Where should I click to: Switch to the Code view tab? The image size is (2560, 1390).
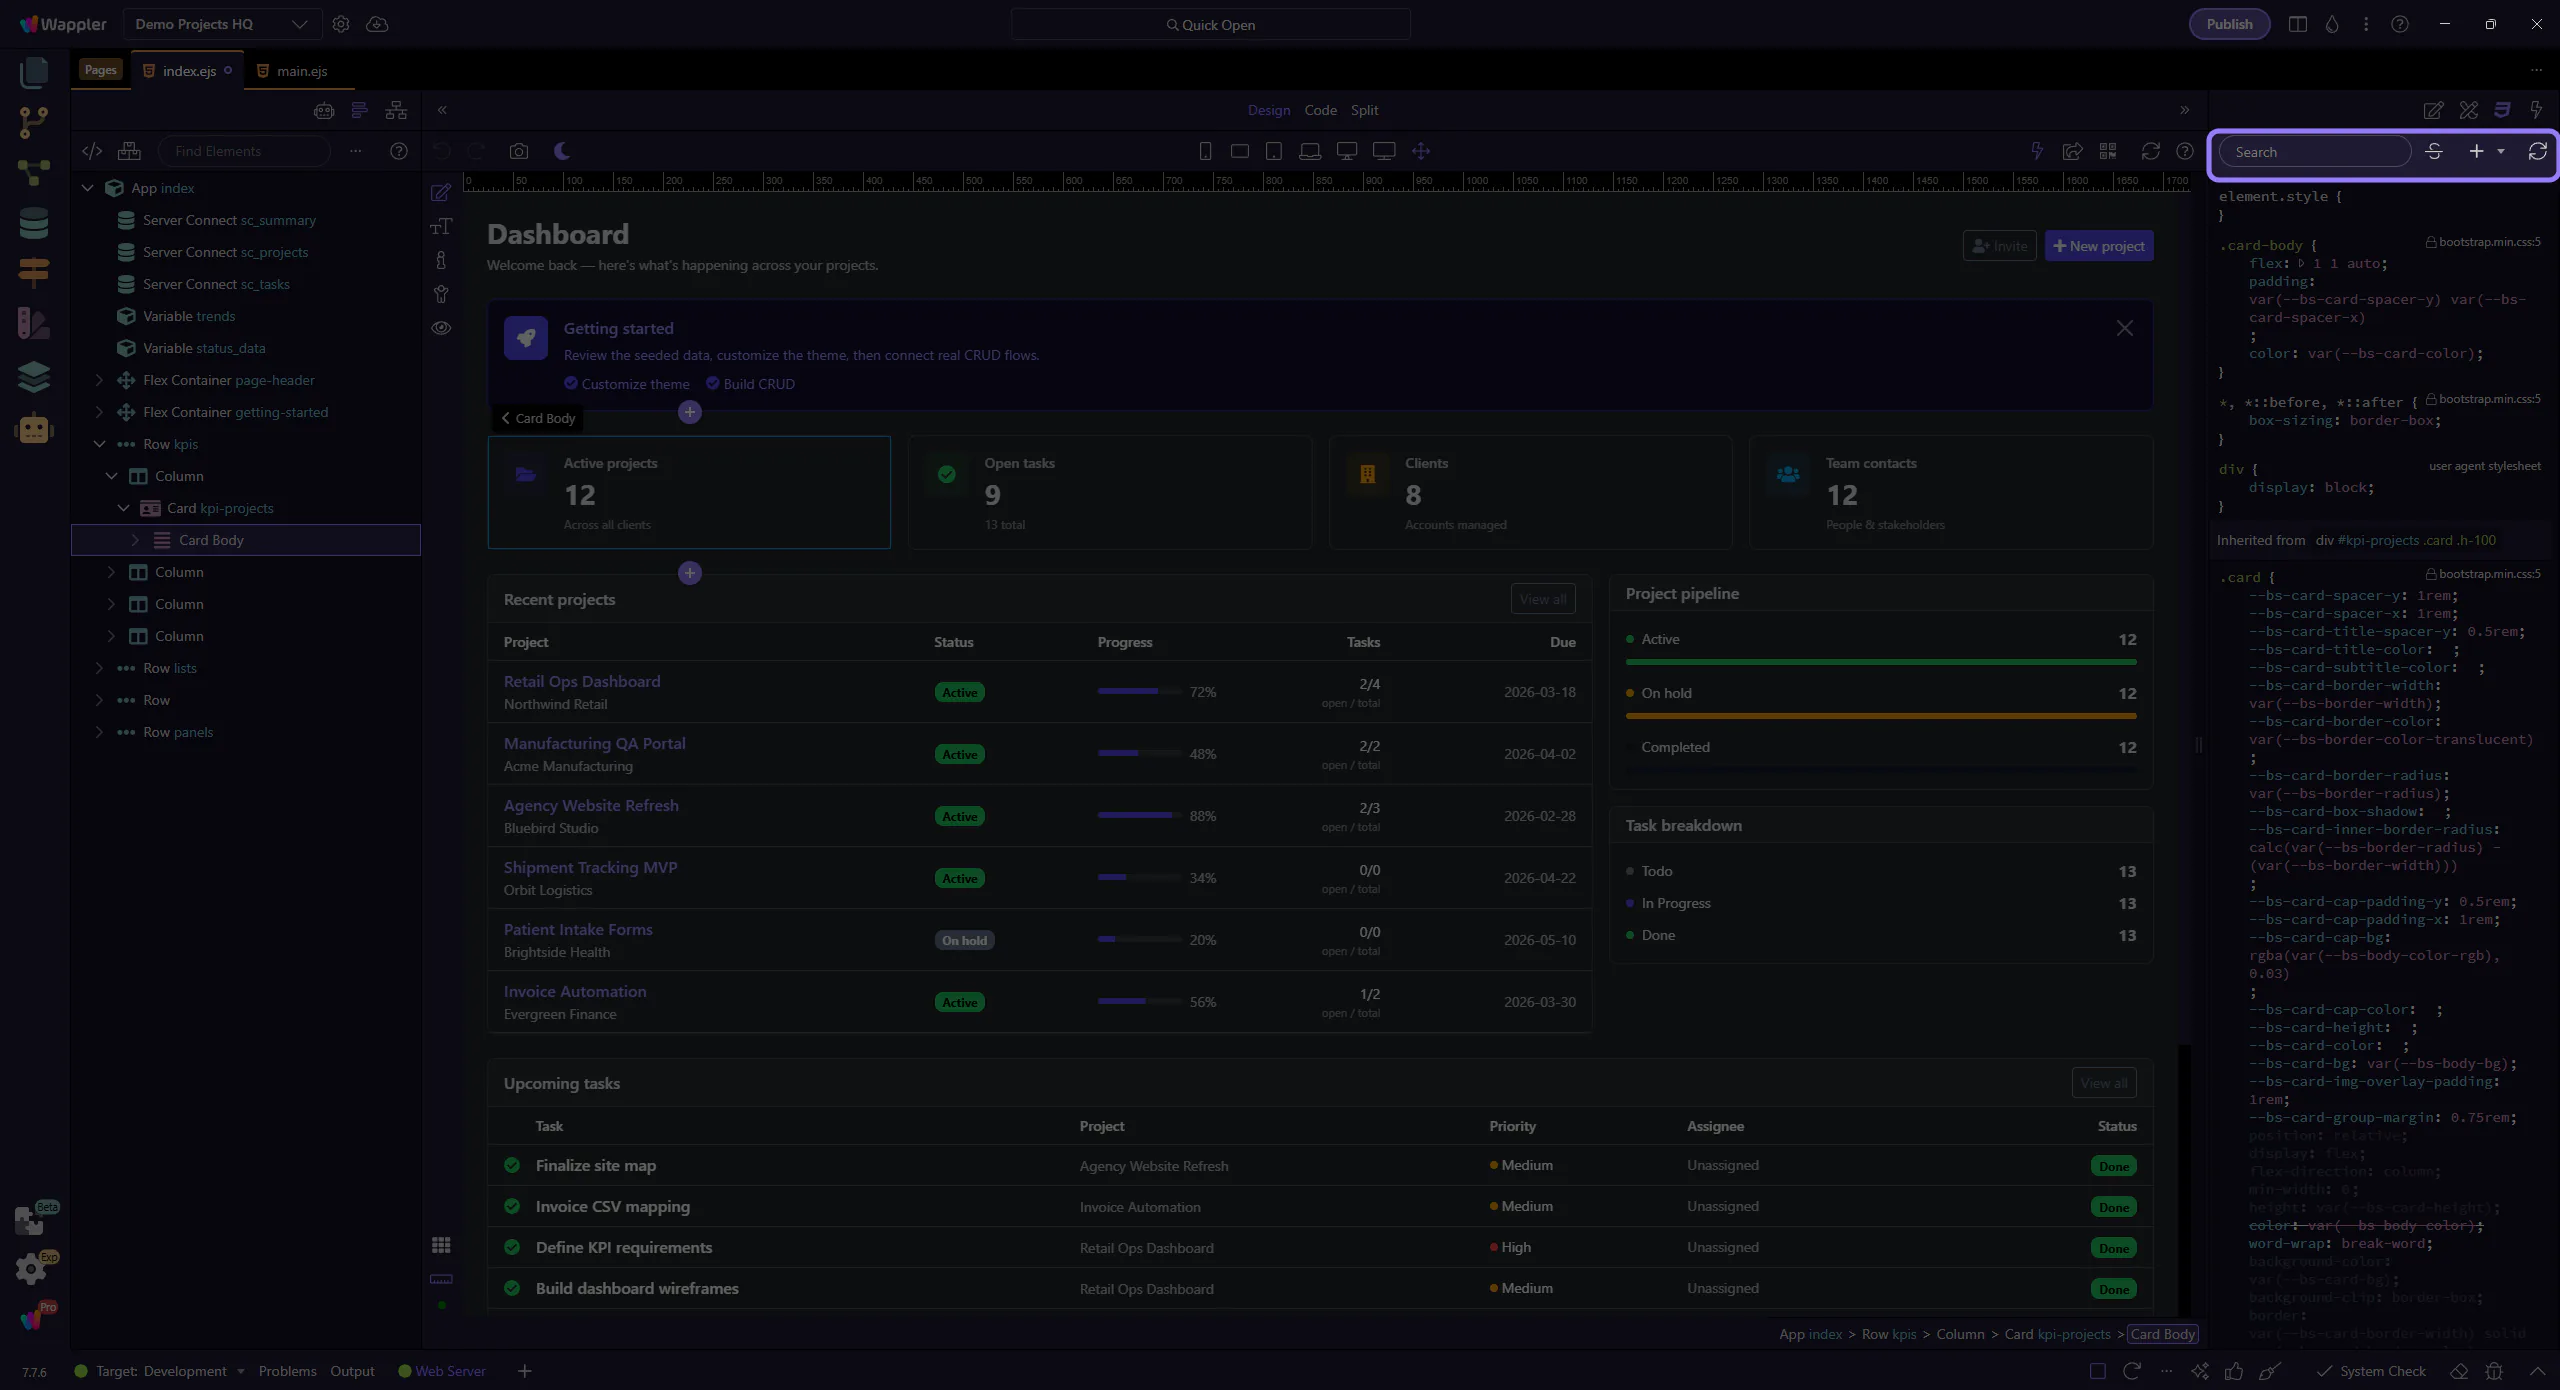[1320, 110]
